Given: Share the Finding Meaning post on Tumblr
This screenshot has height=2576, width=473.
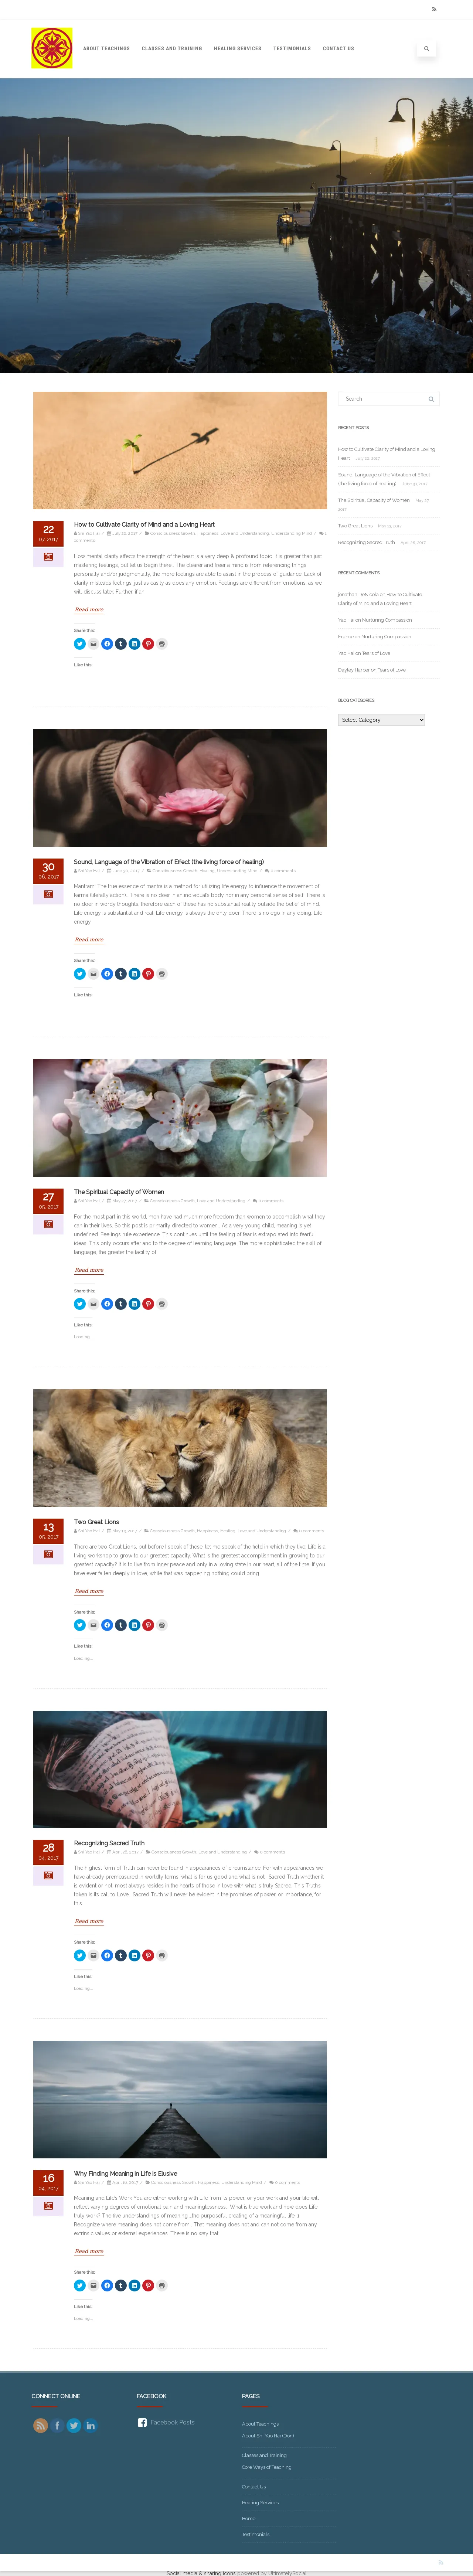Looking at the screenshot, I should pyautogui.click(x=121, y=2285).
